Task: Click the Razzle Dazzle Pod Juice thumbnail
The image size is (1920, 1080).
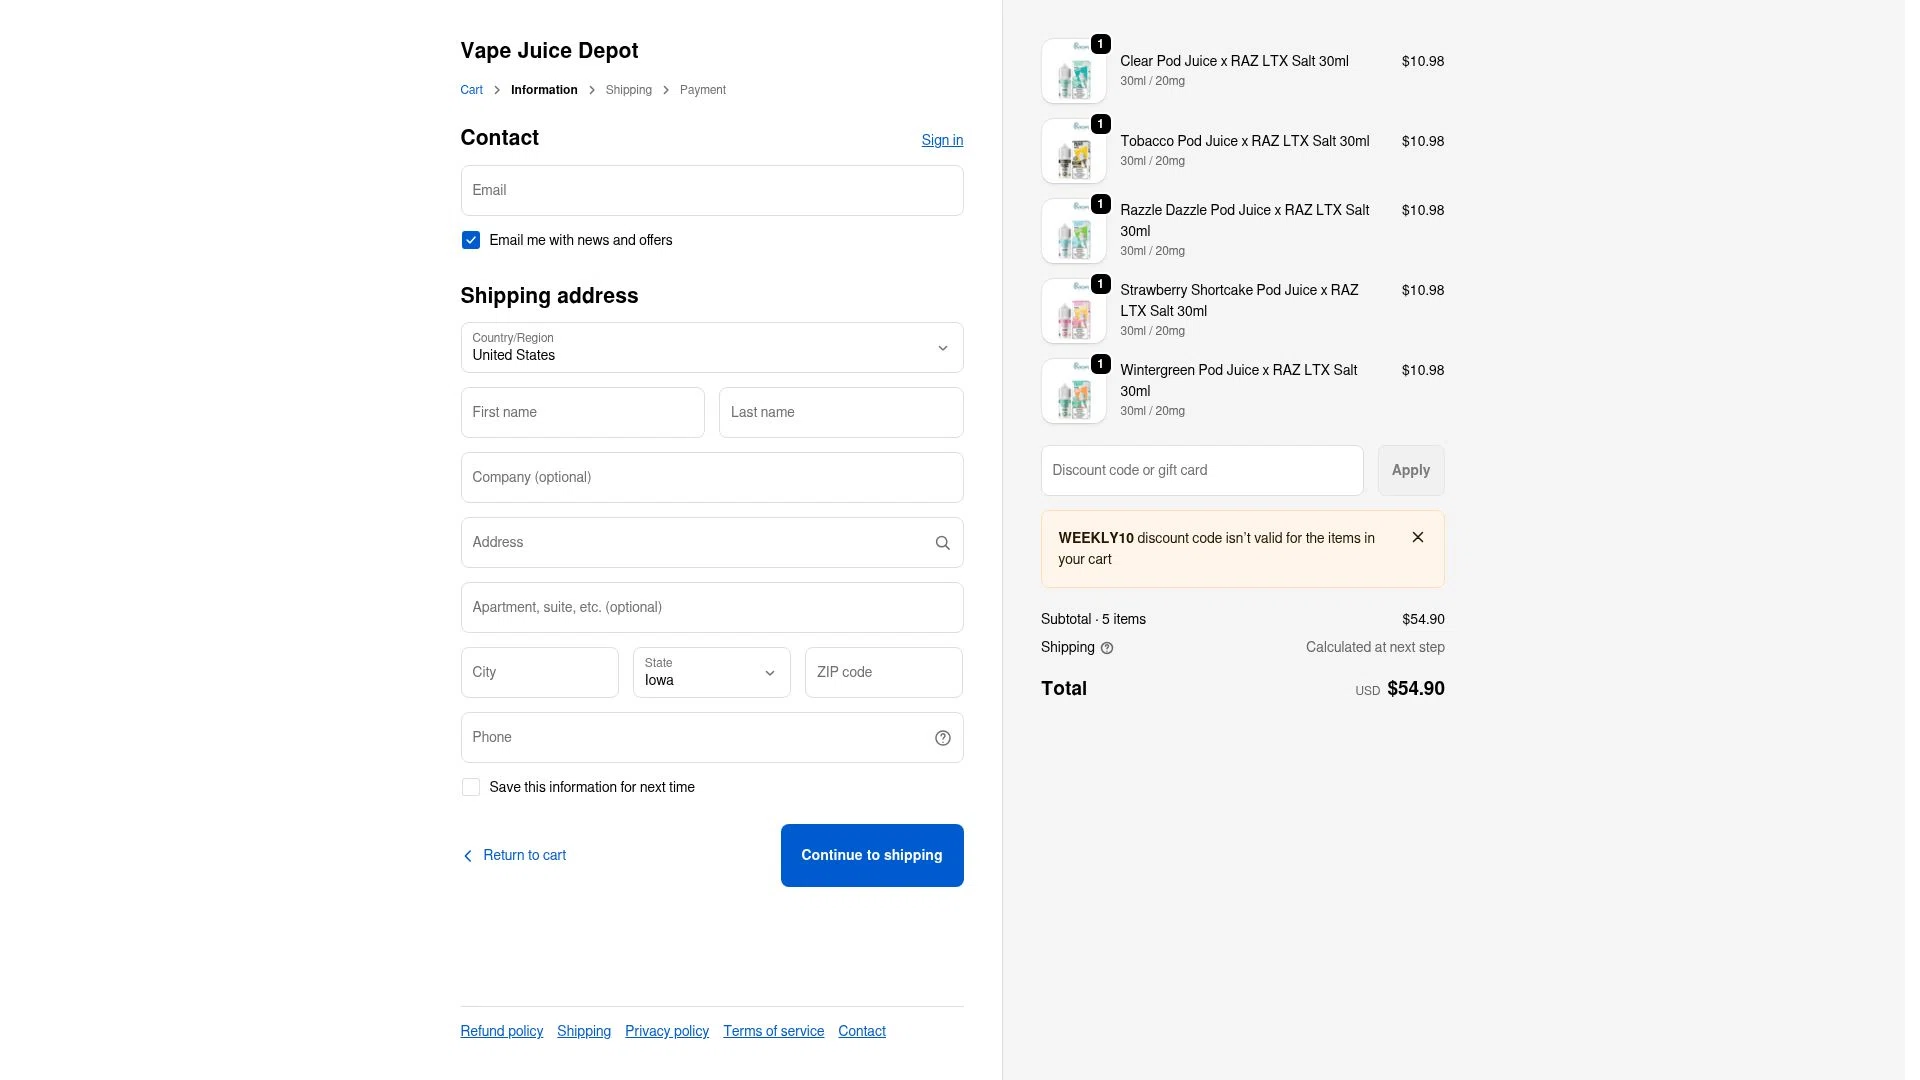Action: [x=1074, y=231]
